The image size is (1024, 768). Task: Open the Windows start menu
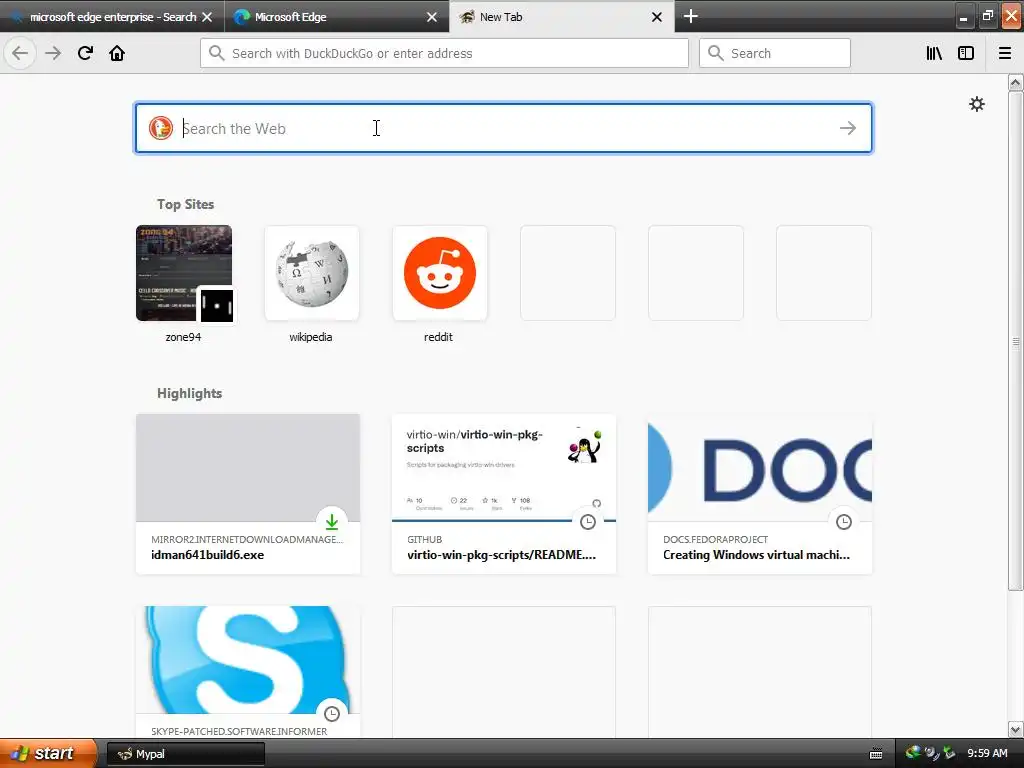coord(47,754)
